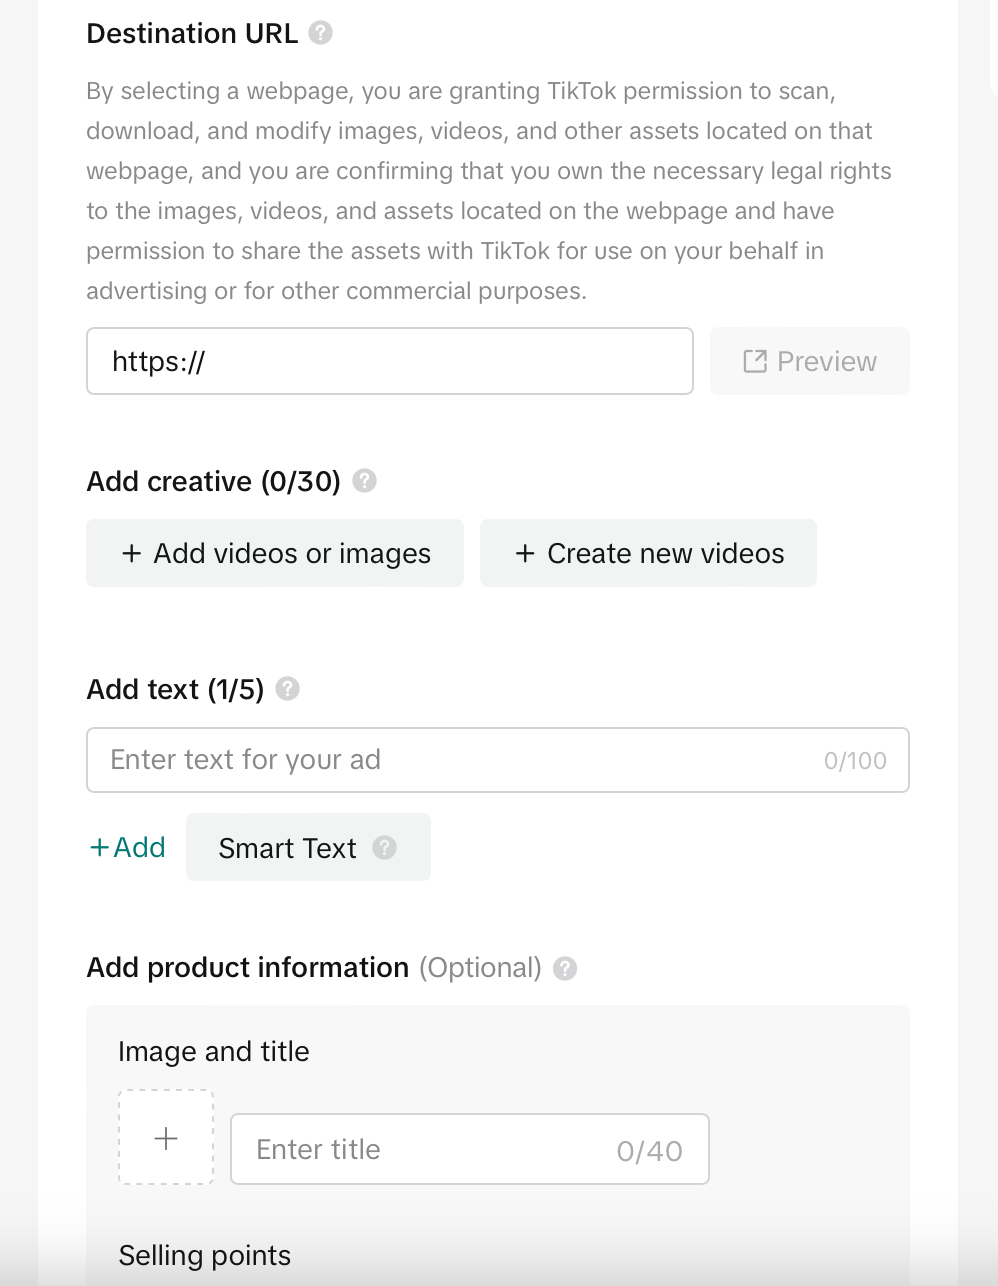The width and height of the screenshot is (998, 1286).
Task: Focus the 'Enter text for your ad' field
Action: click(498, 760)
